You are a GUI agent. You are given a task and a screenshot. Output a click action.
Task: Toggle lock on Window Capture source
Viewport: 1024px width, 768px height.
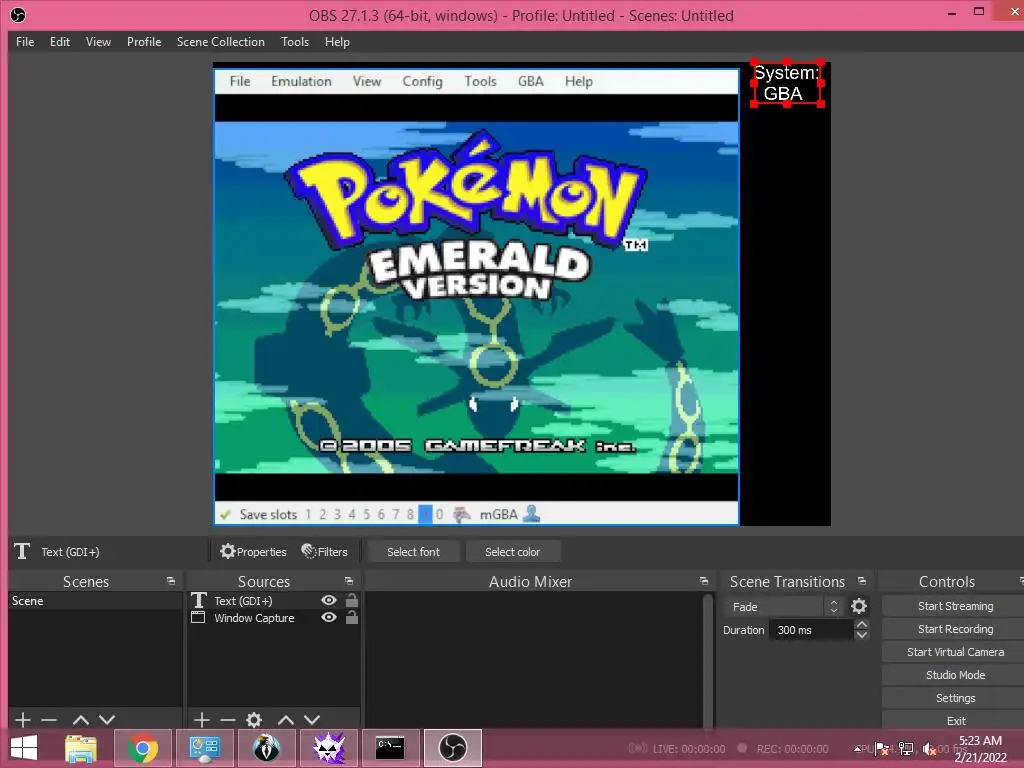coord(351,616)
